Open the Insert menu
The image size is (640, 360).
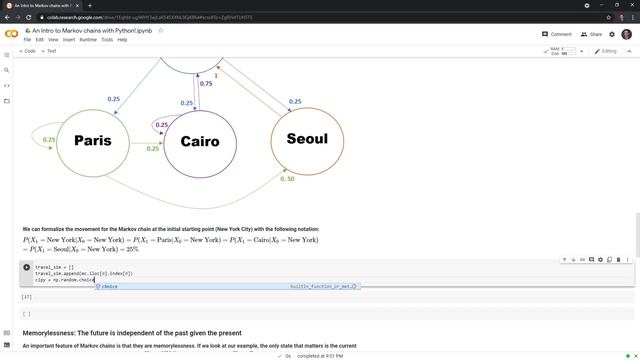click(x=69, y=40)
